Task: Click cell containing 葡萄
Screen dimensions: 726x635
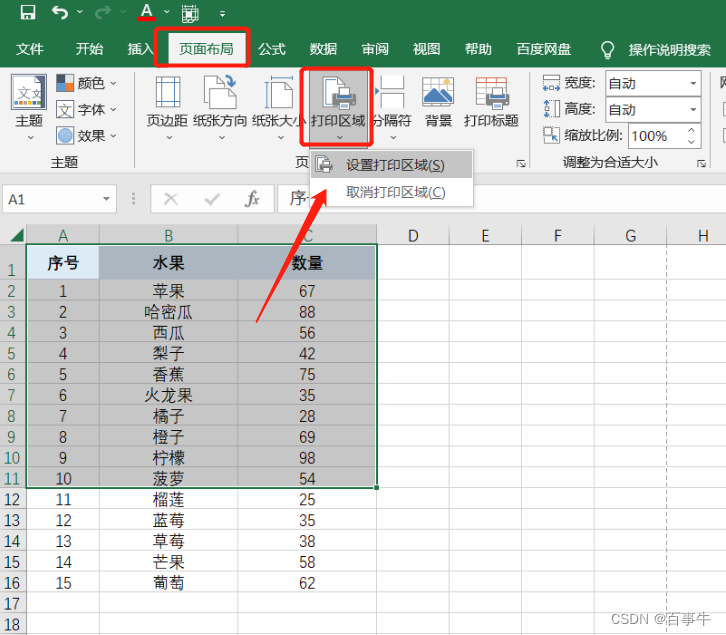Action: [169, 583]
